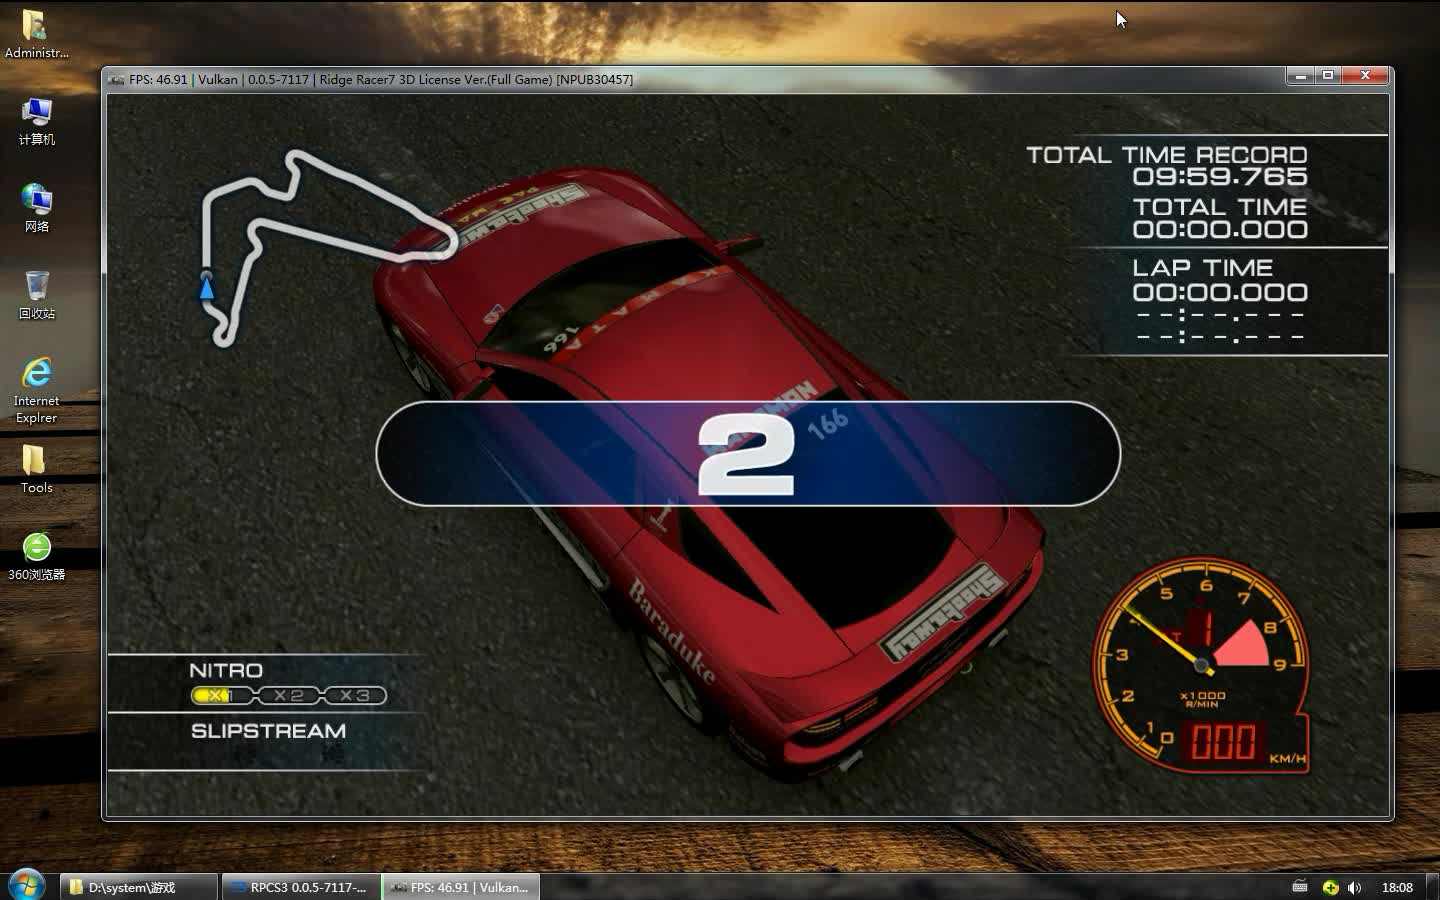This screenshot has height=900, width=1440.
Task: Switch to RPCS3 0.0.5-7117 taskbar window
Action: (x=300, y=887)
